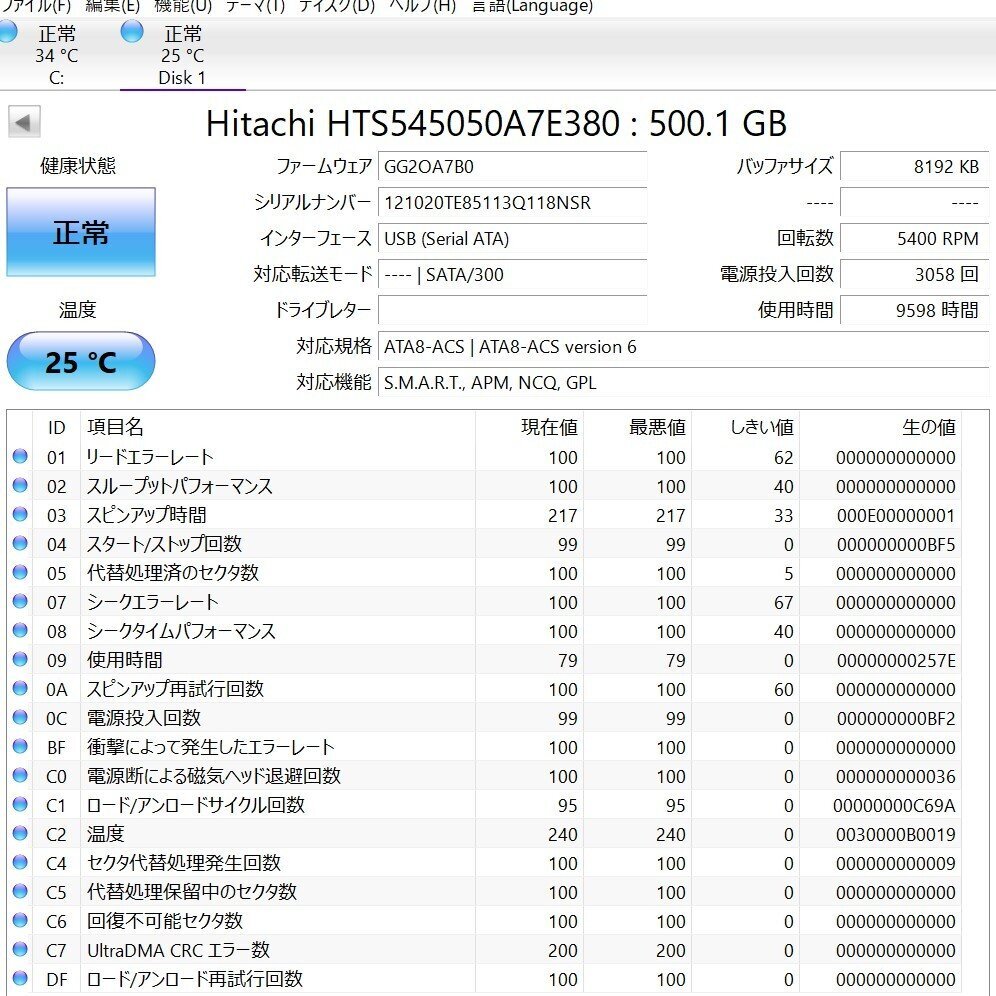996x996 pixels.
Task: Click status orb for ID C7 row
Action: click(20, 949)
